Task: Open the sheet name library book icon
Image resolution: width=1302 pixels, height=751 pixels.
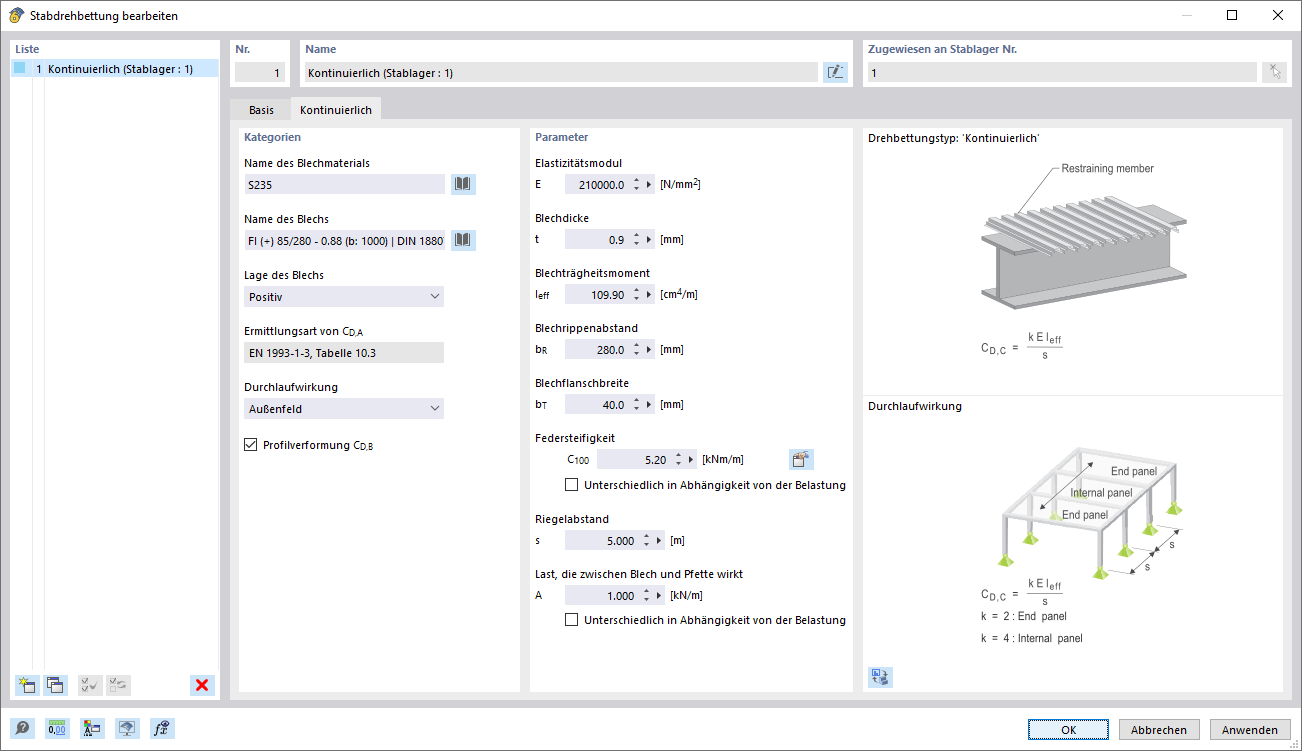Action: tap(463, 240)
